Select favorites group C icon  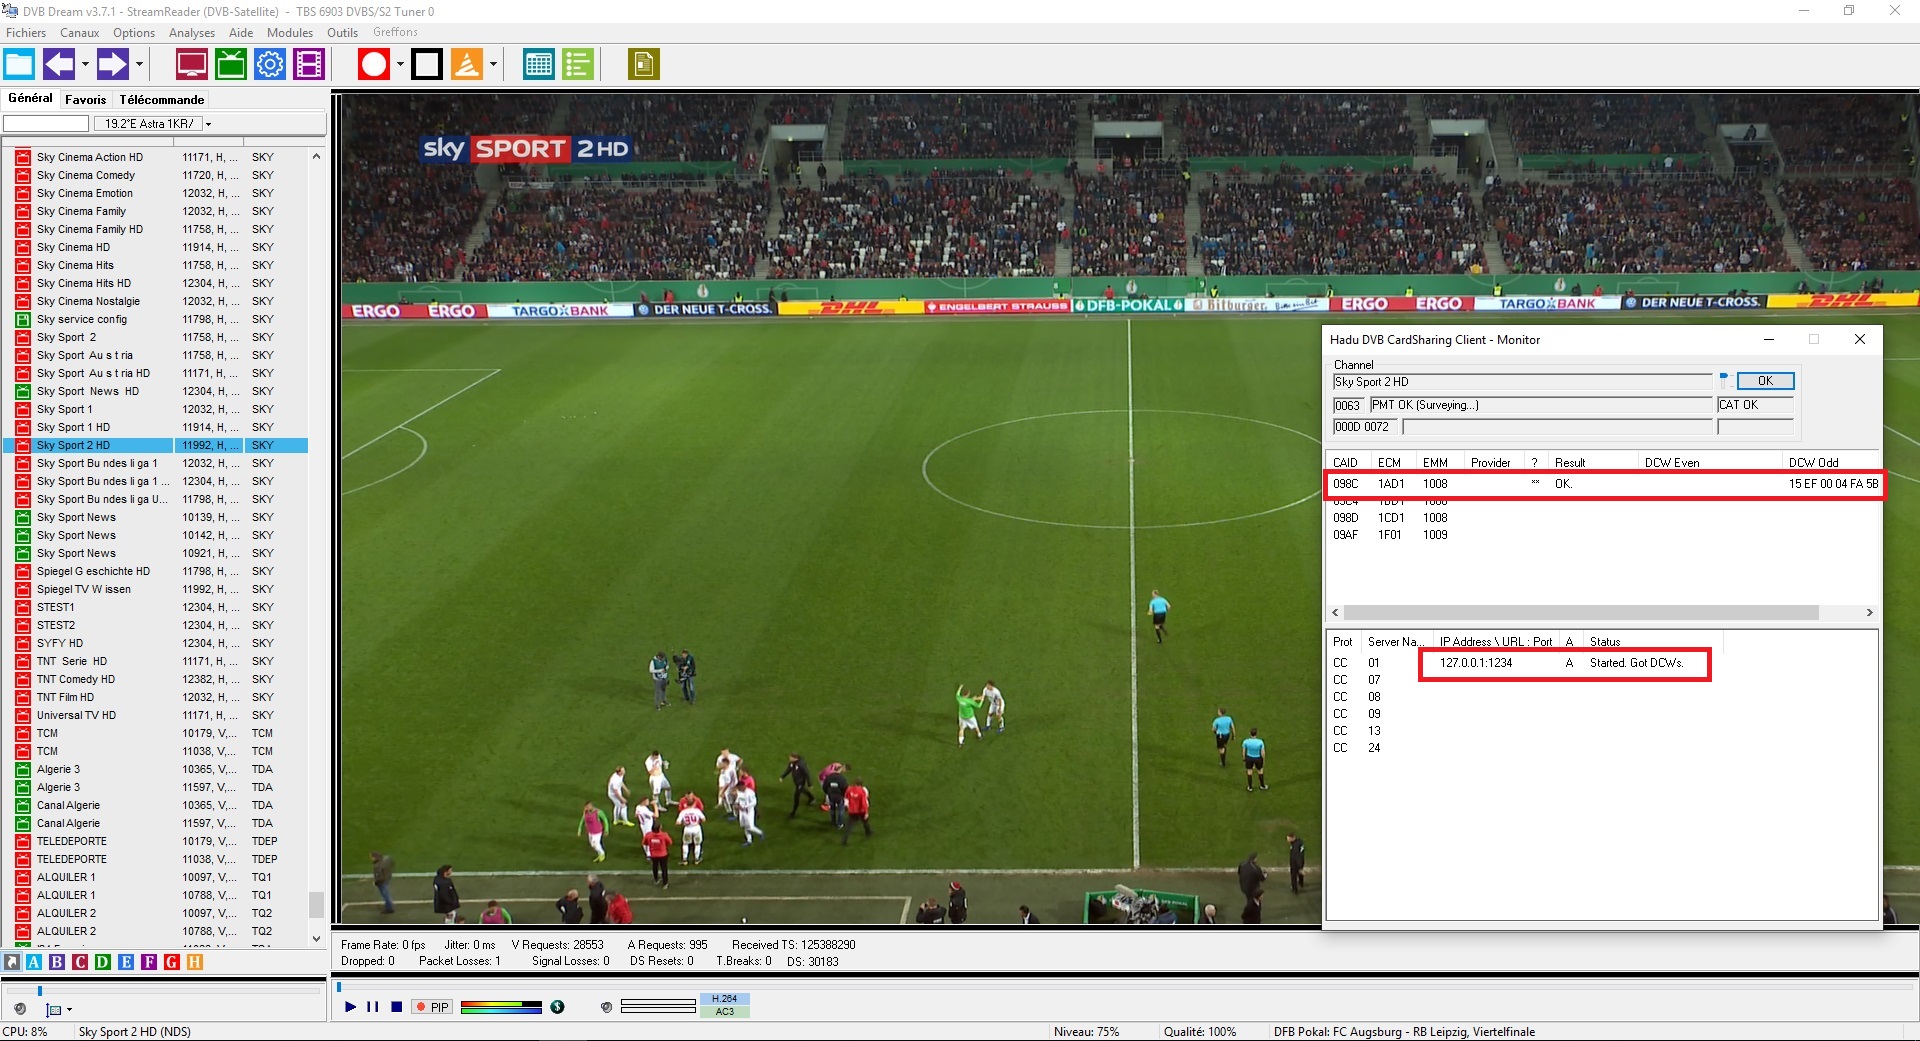[80, 962]
